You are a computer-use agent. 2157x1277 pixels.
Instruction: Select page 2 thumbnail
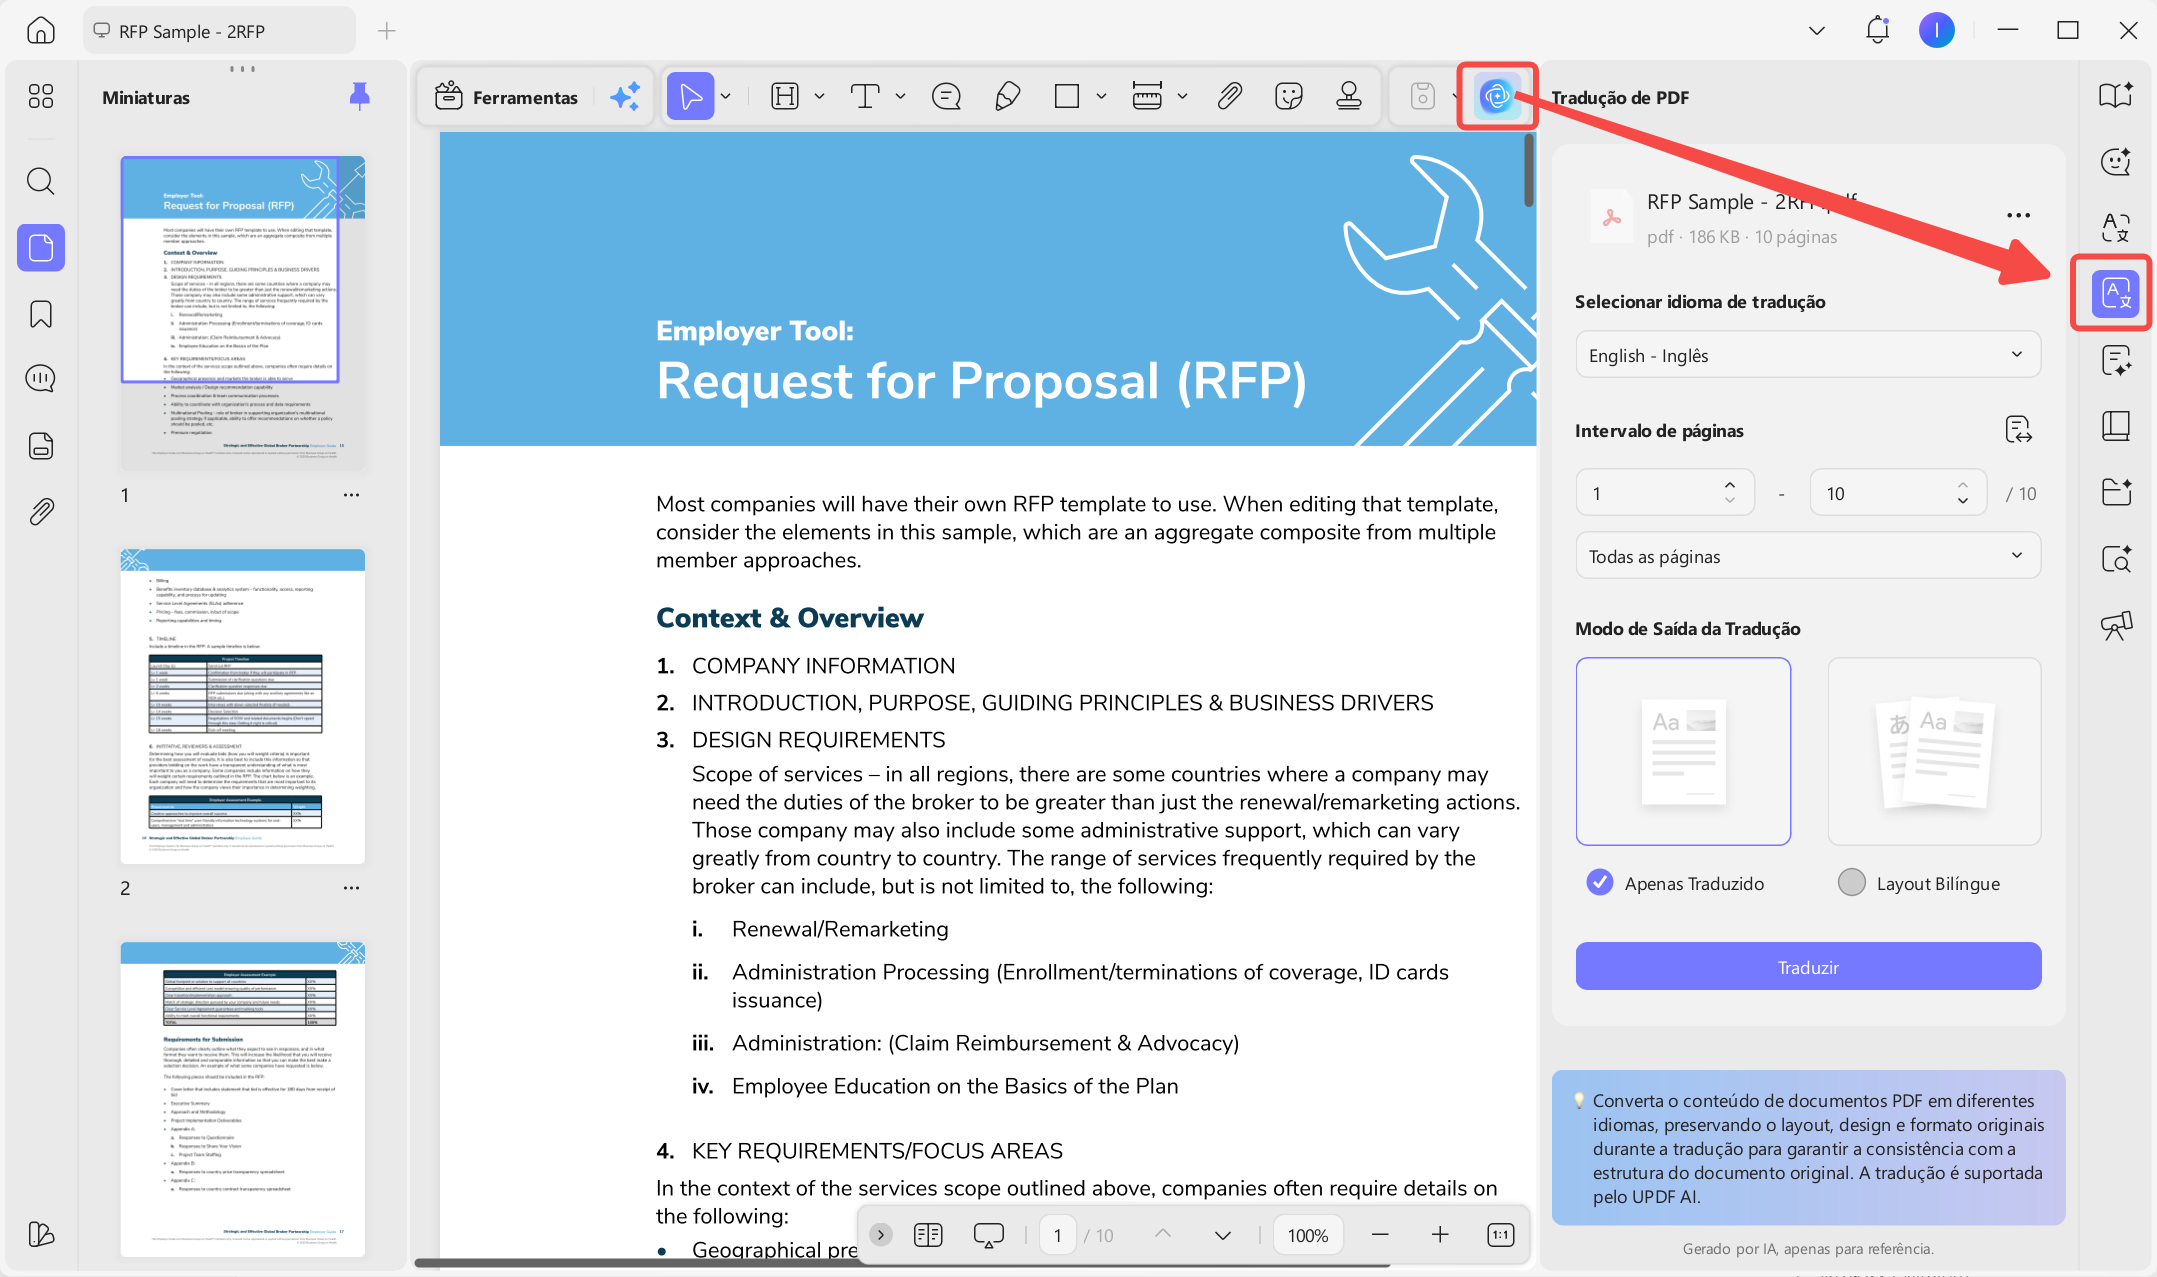pos(243,706)
